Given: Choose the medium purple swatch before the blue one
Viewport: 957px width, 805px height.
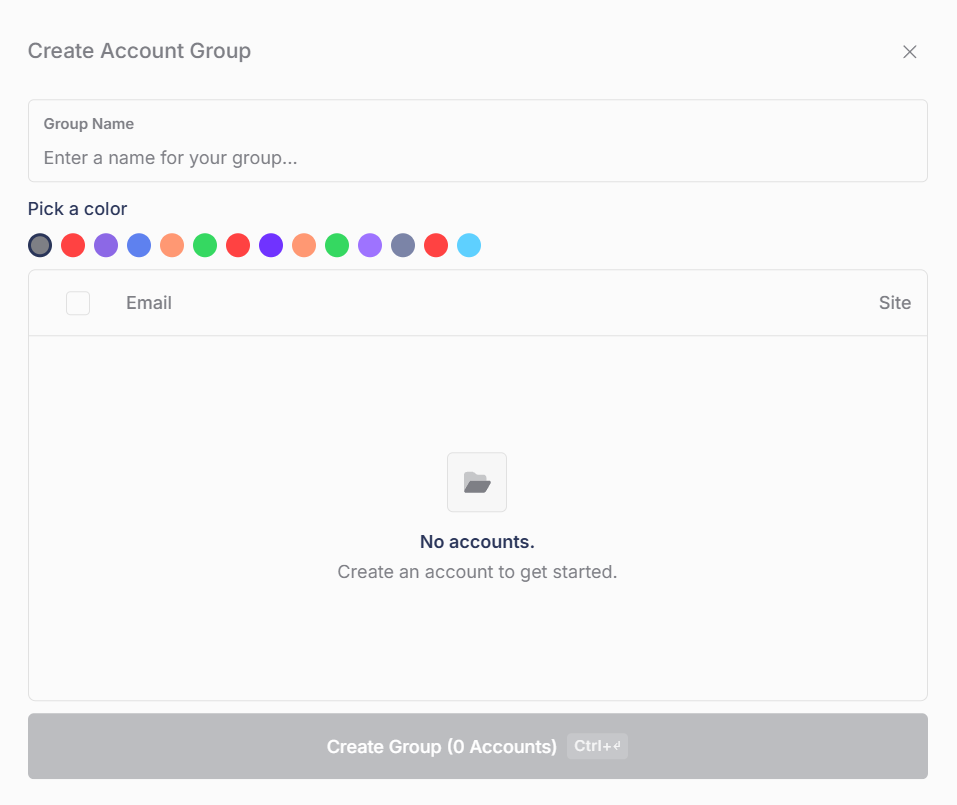Looking at the screenshot, I should click(x=106, y=245).
